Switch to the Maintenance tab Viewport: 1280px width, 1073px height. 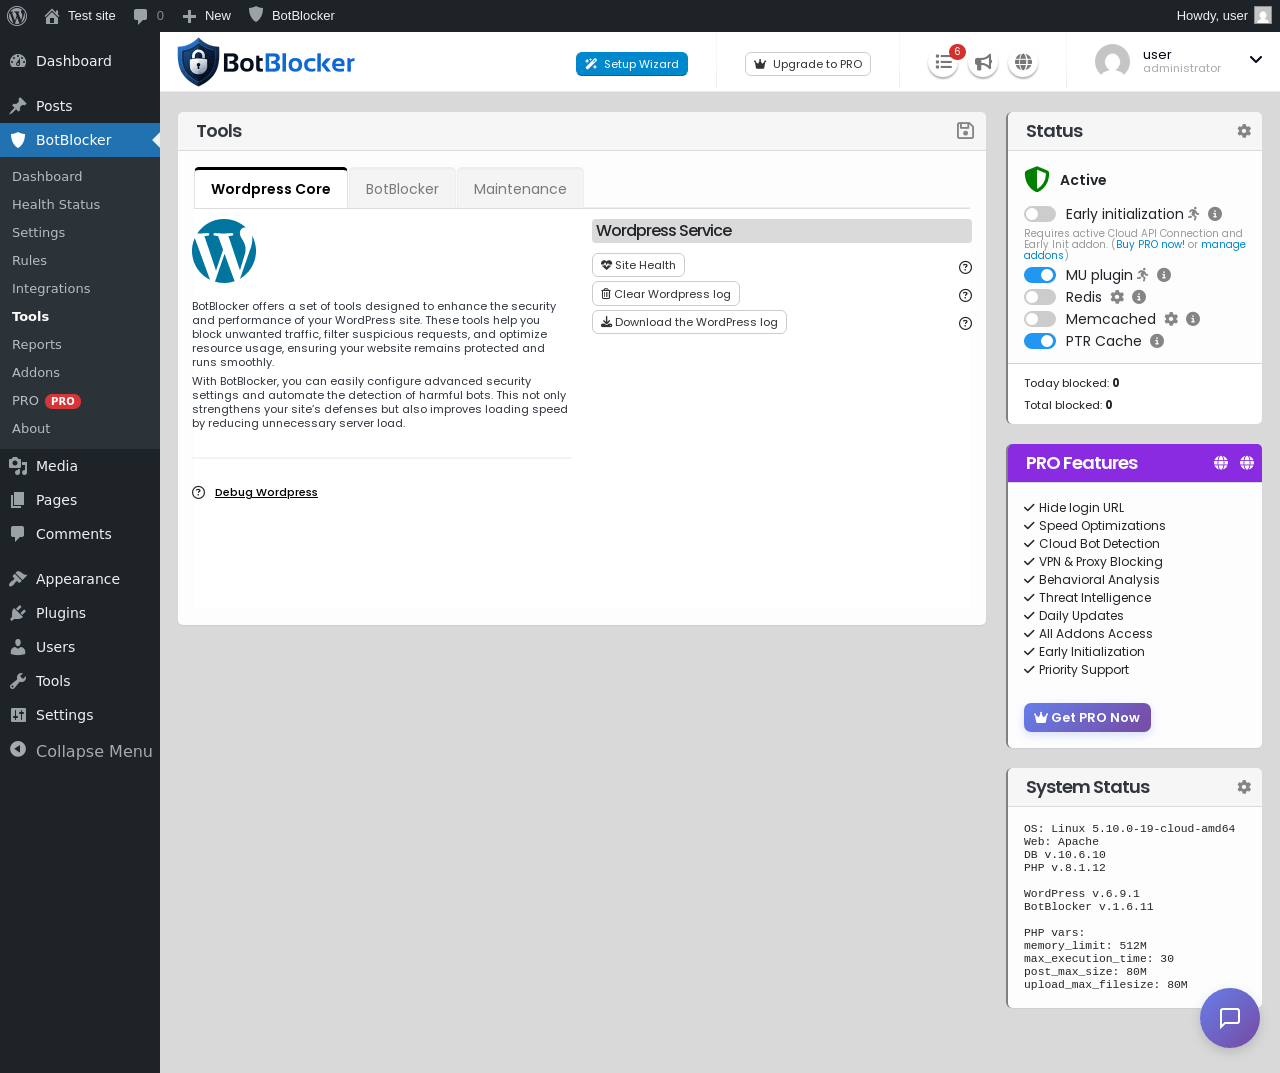[x=520, y=189]
